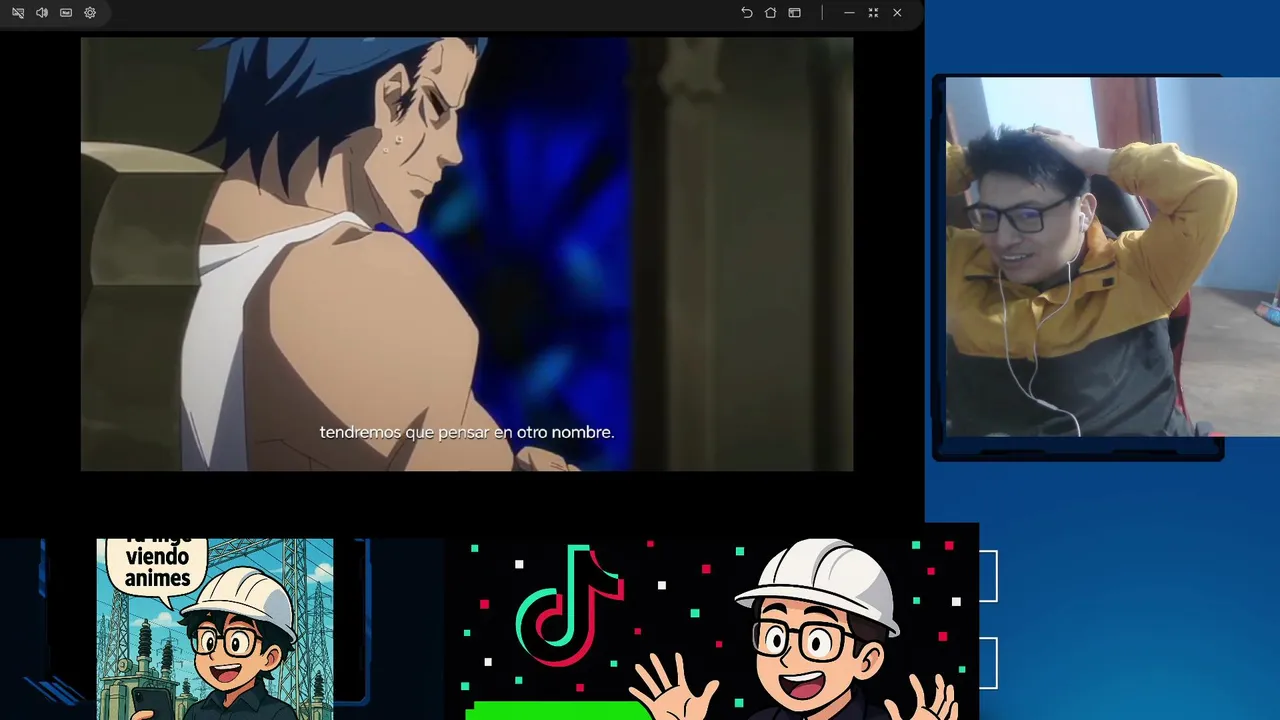The width and height of the screenshot is (1280, 720).
Task: Click the "viendo animes" cartoon engineer thumbnail
Action: [x=215, y=629]
